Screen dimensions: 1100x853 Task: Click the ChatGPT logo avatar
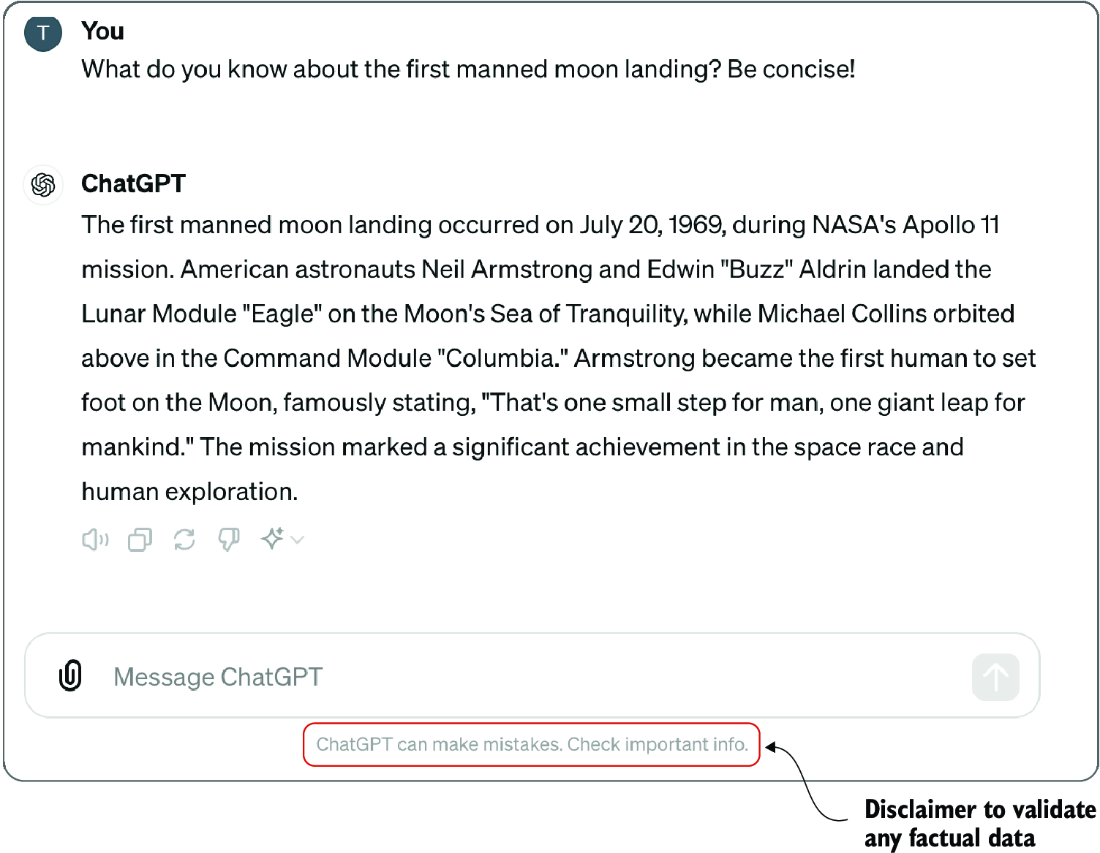(43, 185)
